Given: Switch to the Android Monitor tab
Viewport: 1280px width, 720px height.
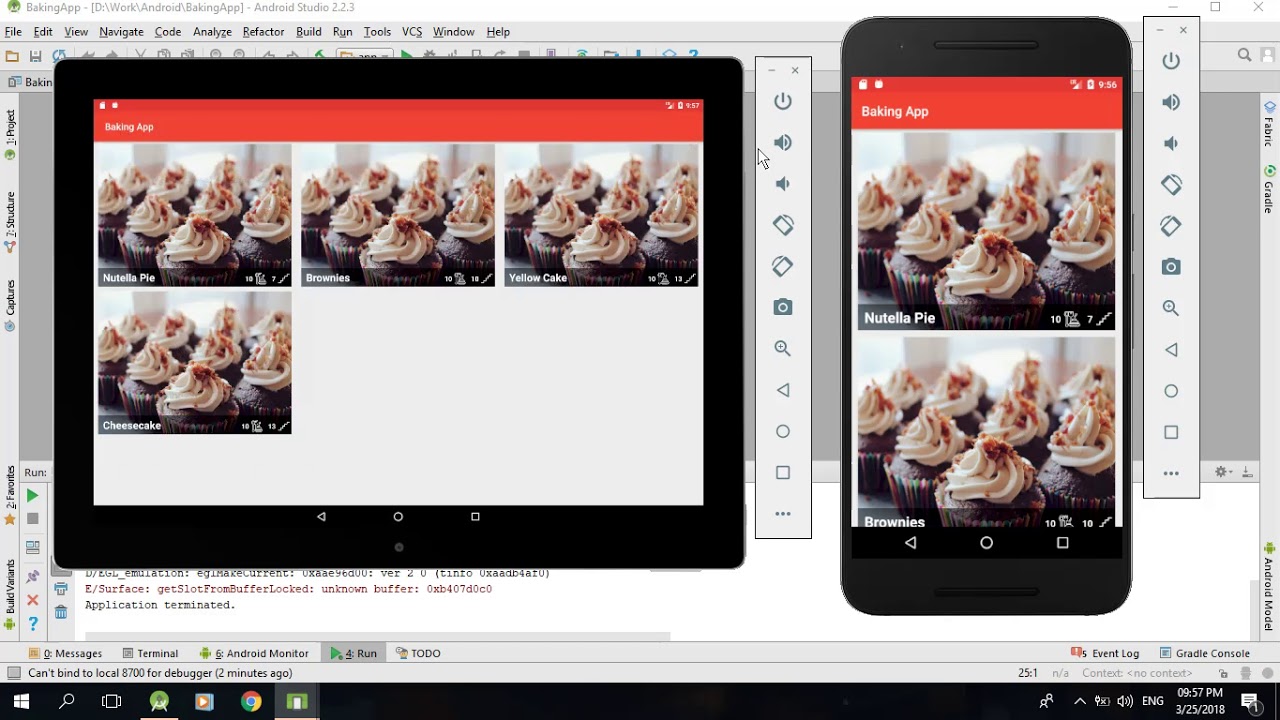Looking at the screenshot, I should point(254,653).
